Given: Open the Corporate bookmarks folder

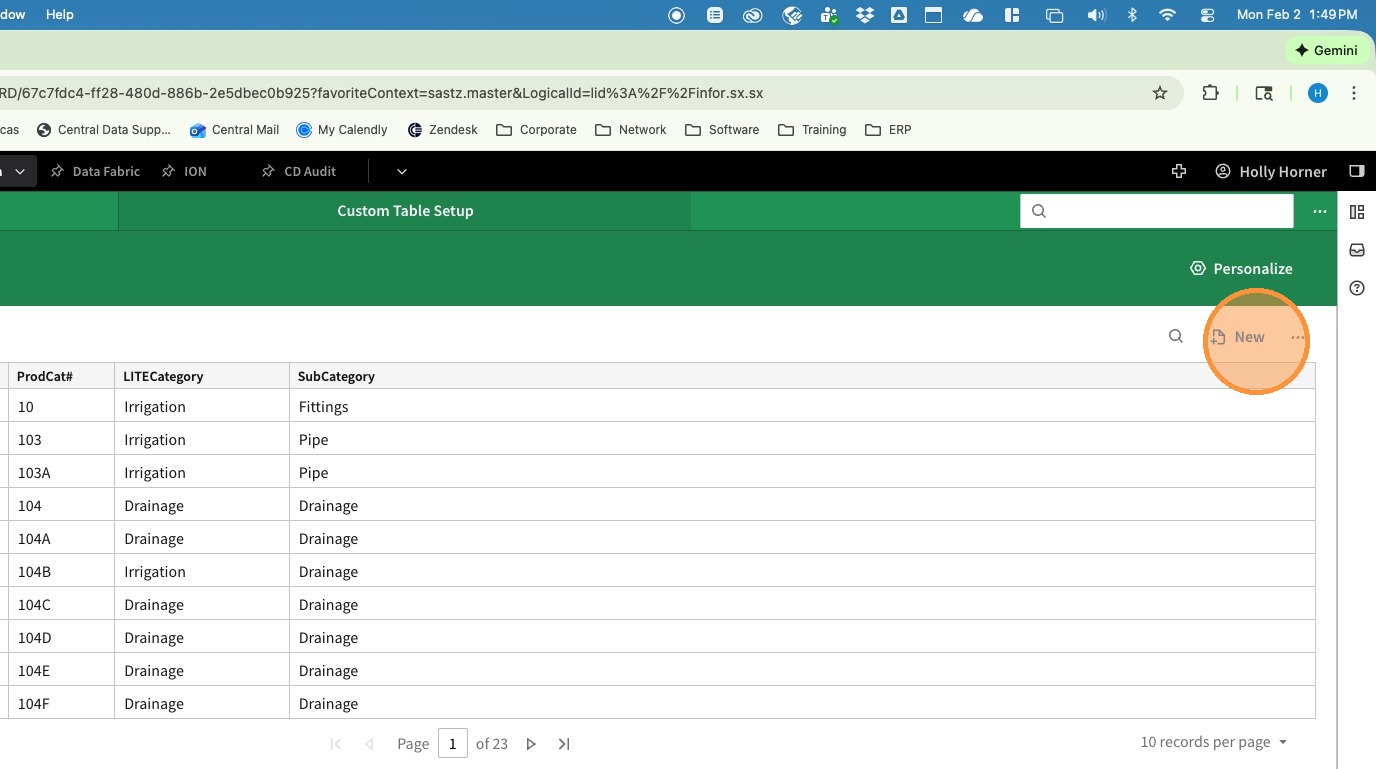Looking at the screenshot, I should point(536,130).
